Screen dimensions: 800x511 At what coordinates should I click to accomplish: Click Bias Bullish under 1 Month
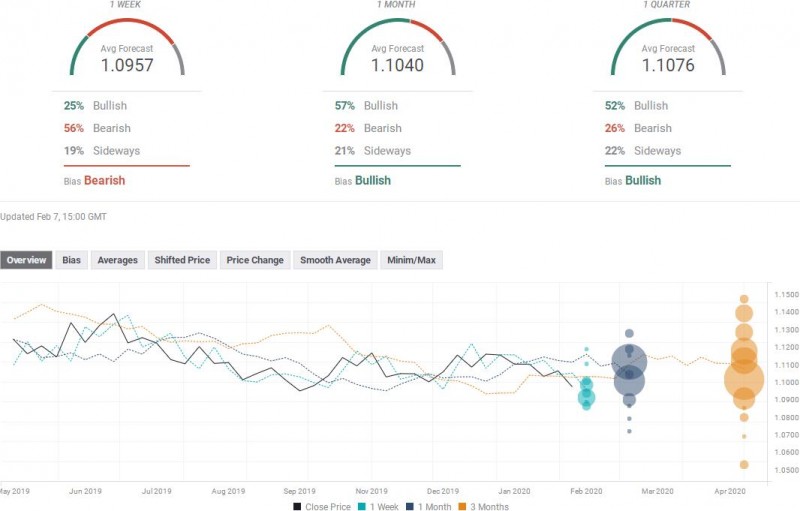coord(363,181)
